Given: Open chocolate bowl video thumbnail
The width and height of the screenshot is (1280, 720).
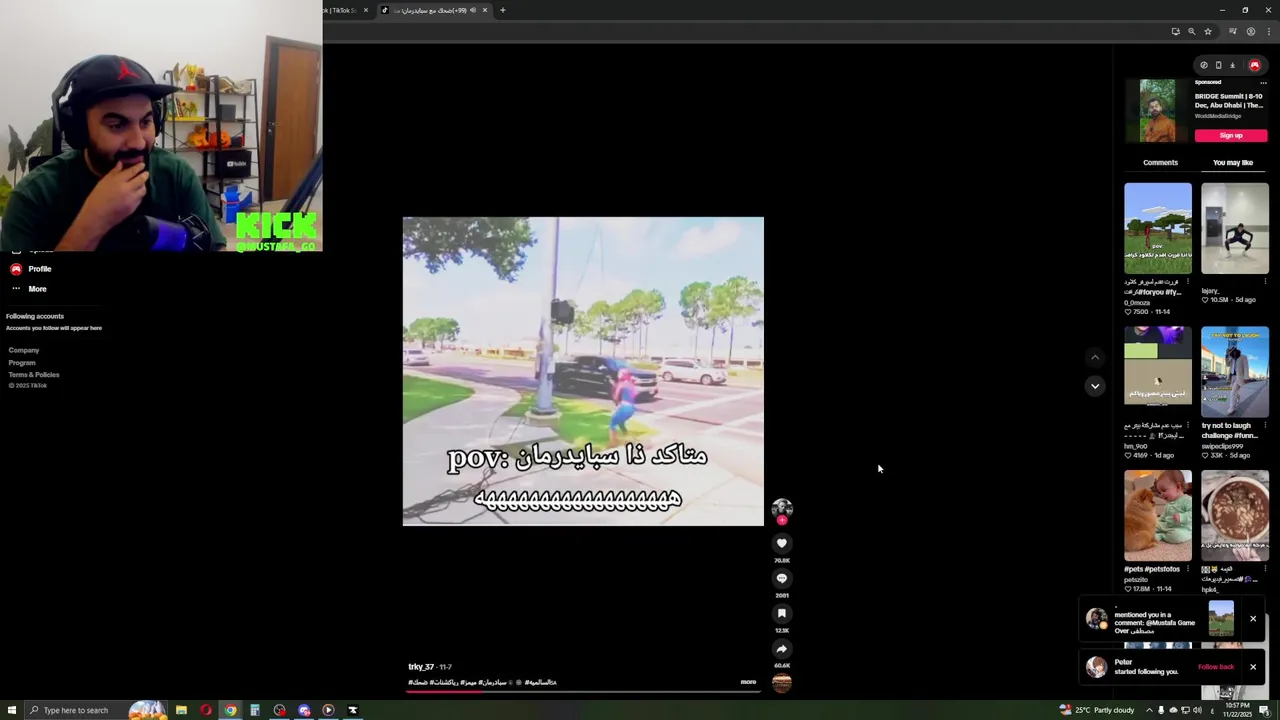Looking at the screenshot, I should tap(1235, 516).
